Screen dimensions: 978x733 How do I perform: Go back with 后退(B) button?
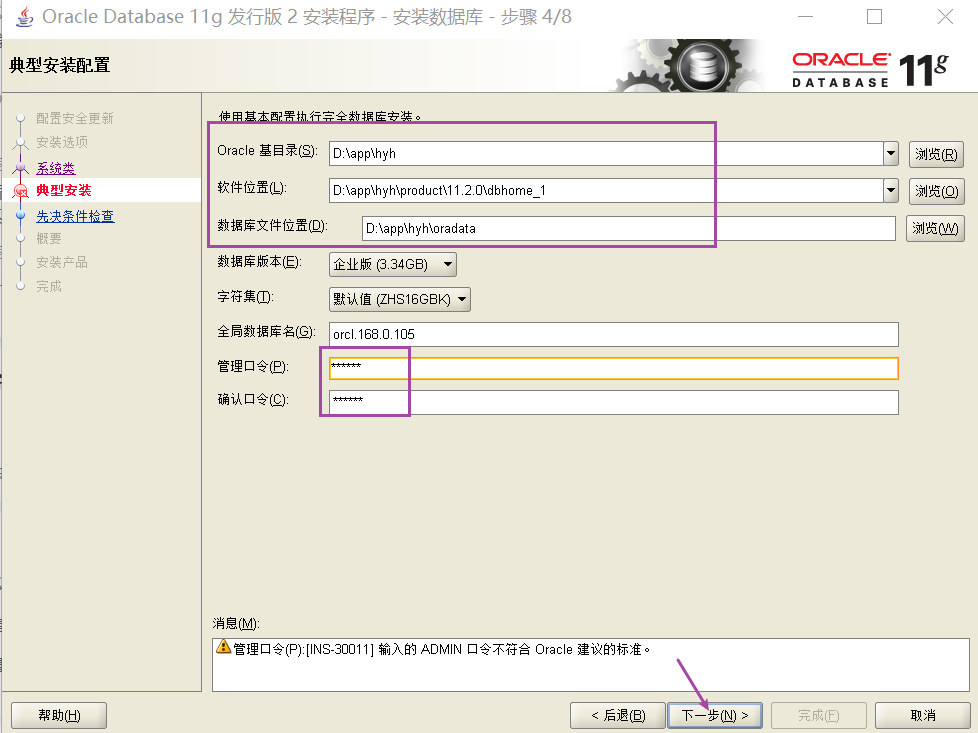click(617, 715)
